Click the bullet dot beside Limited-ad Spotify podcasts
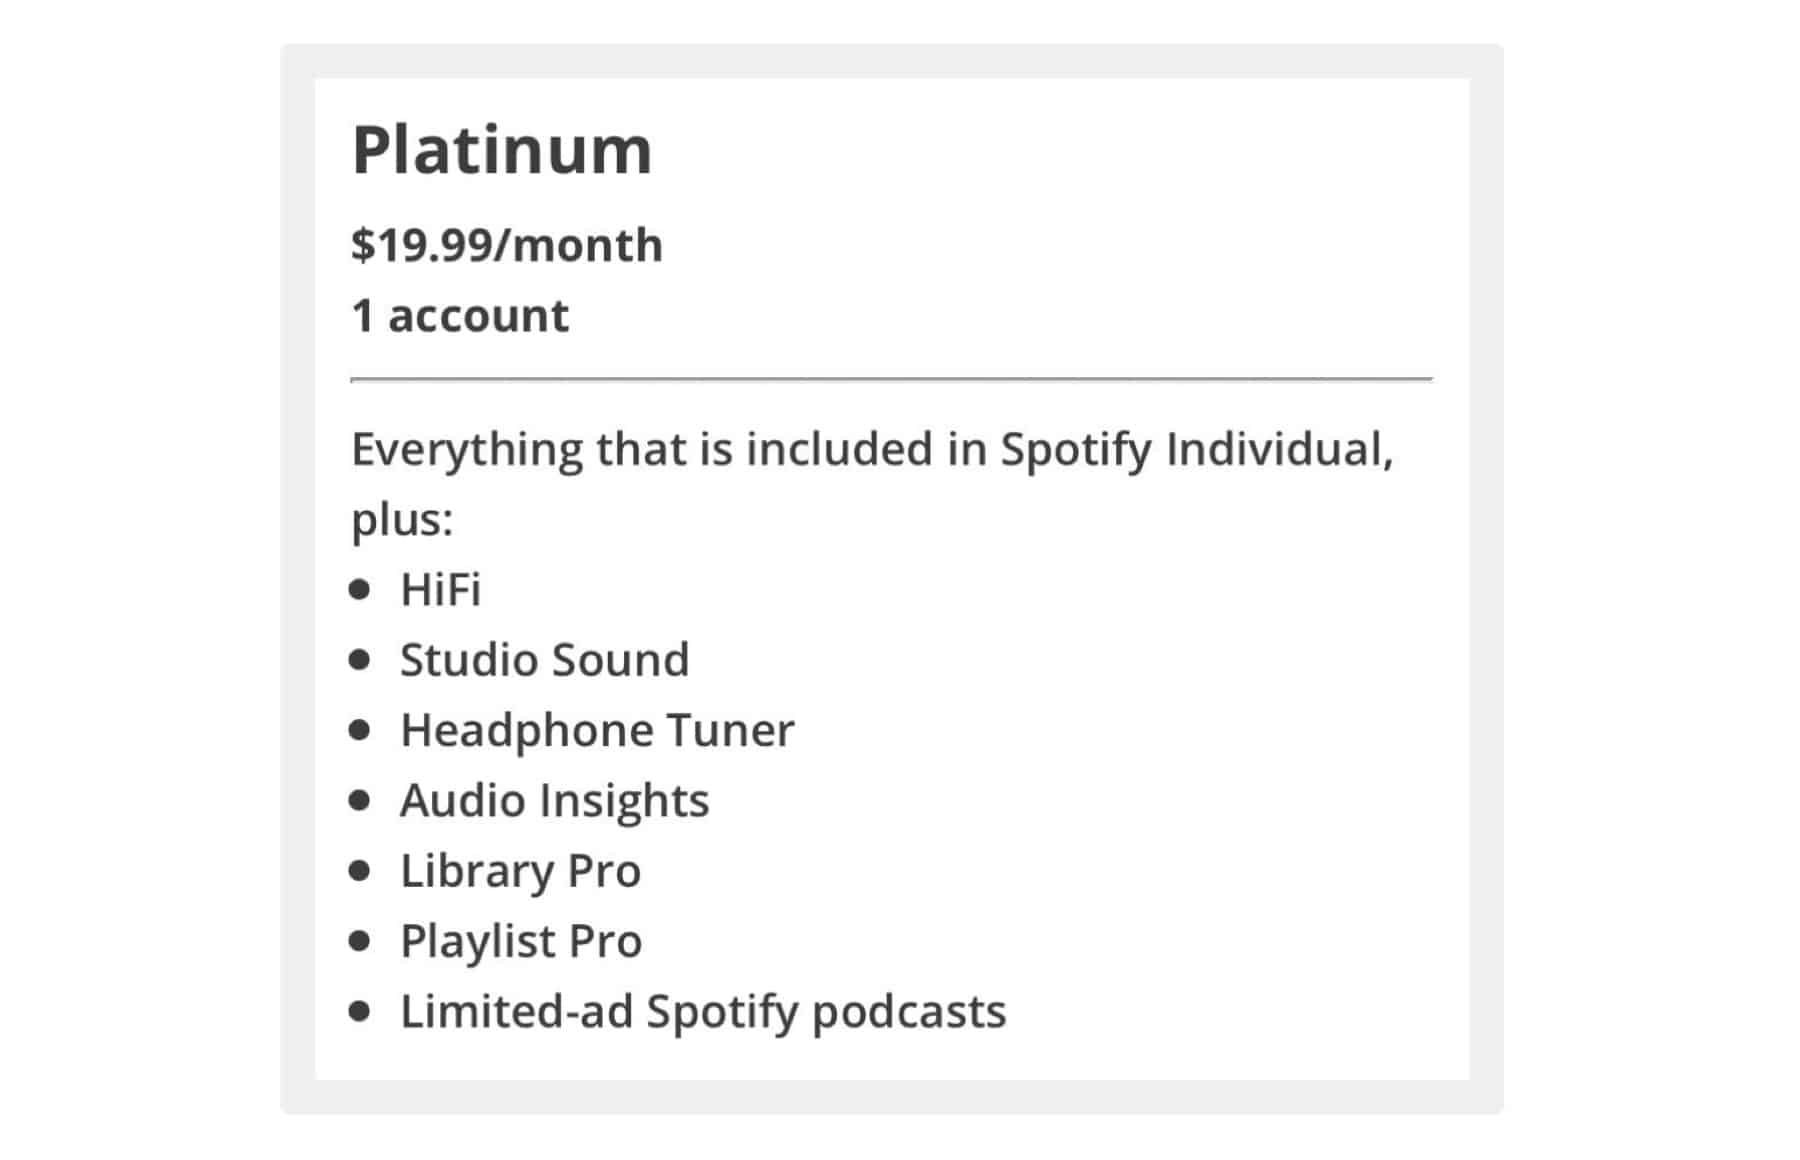The width and height of the screenshot is (1800, 1160). click(x=360, y=1011)
